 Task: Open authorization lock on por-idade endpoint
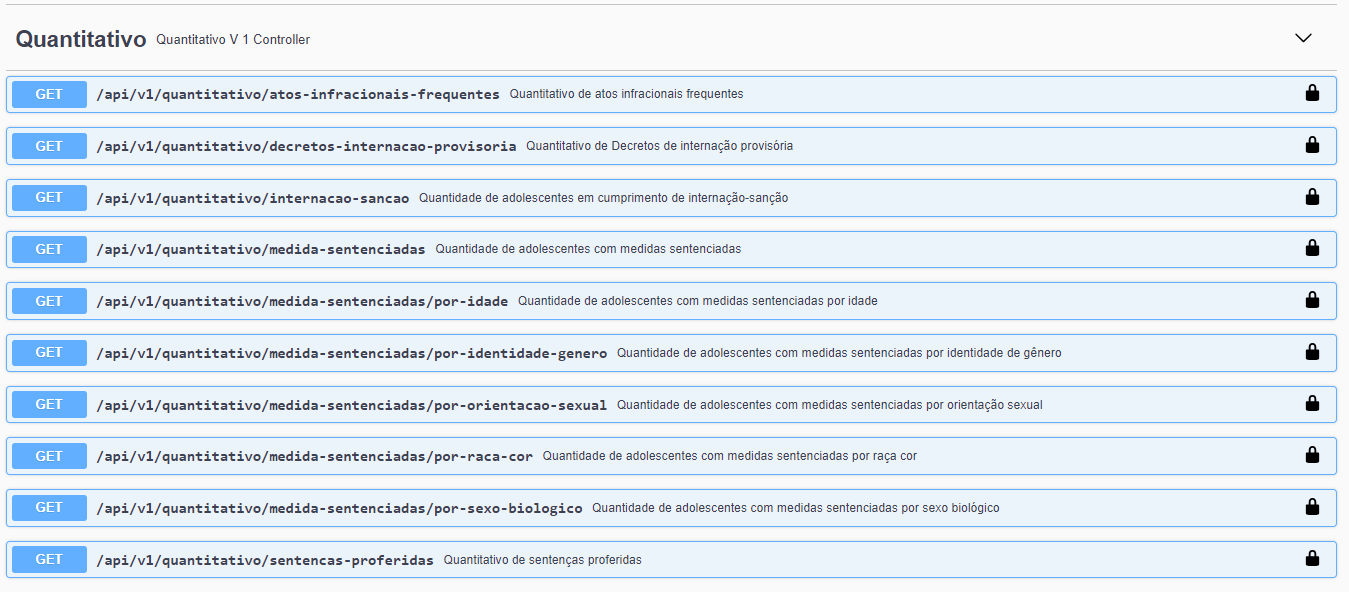(x=1312, y=300)
